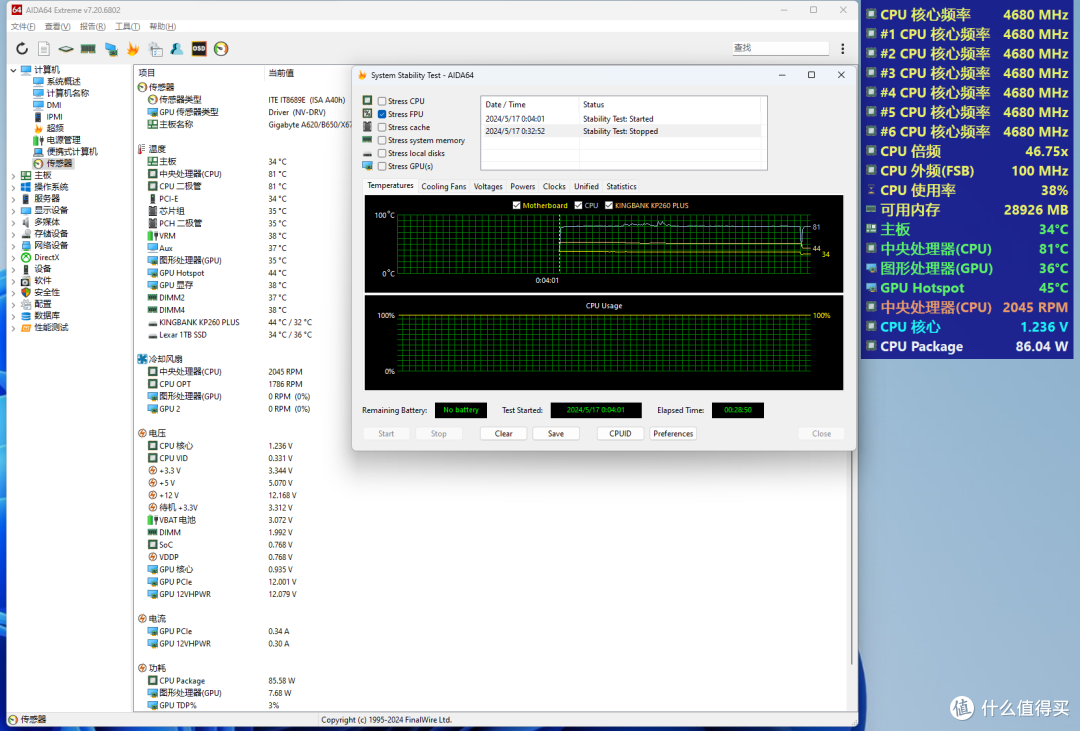Expand the 操作系统 tree node arrow

13,187
